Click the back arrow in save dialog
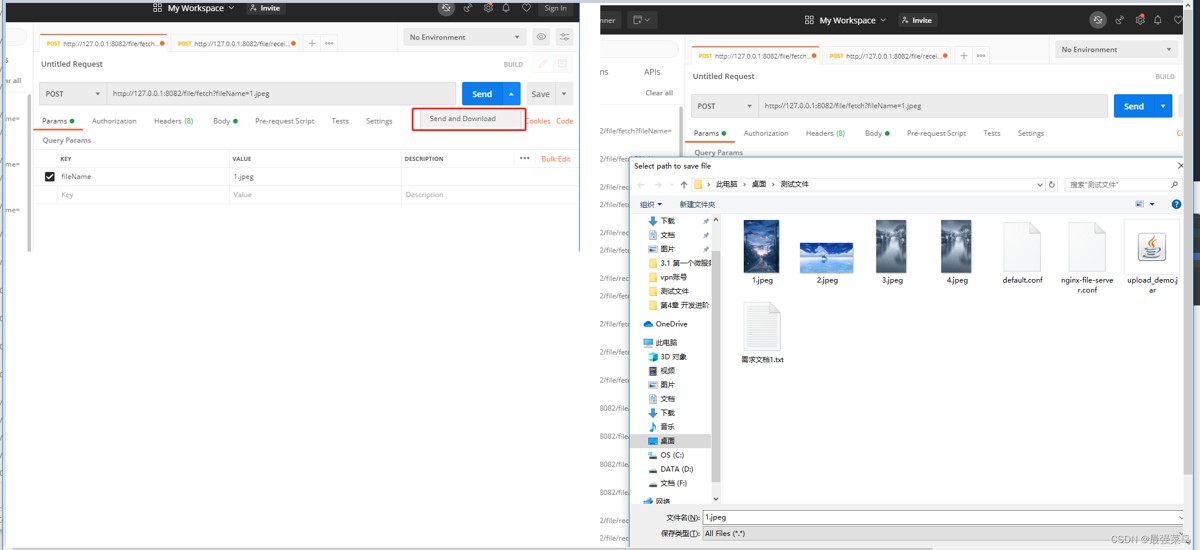 (x=641, y=185)
